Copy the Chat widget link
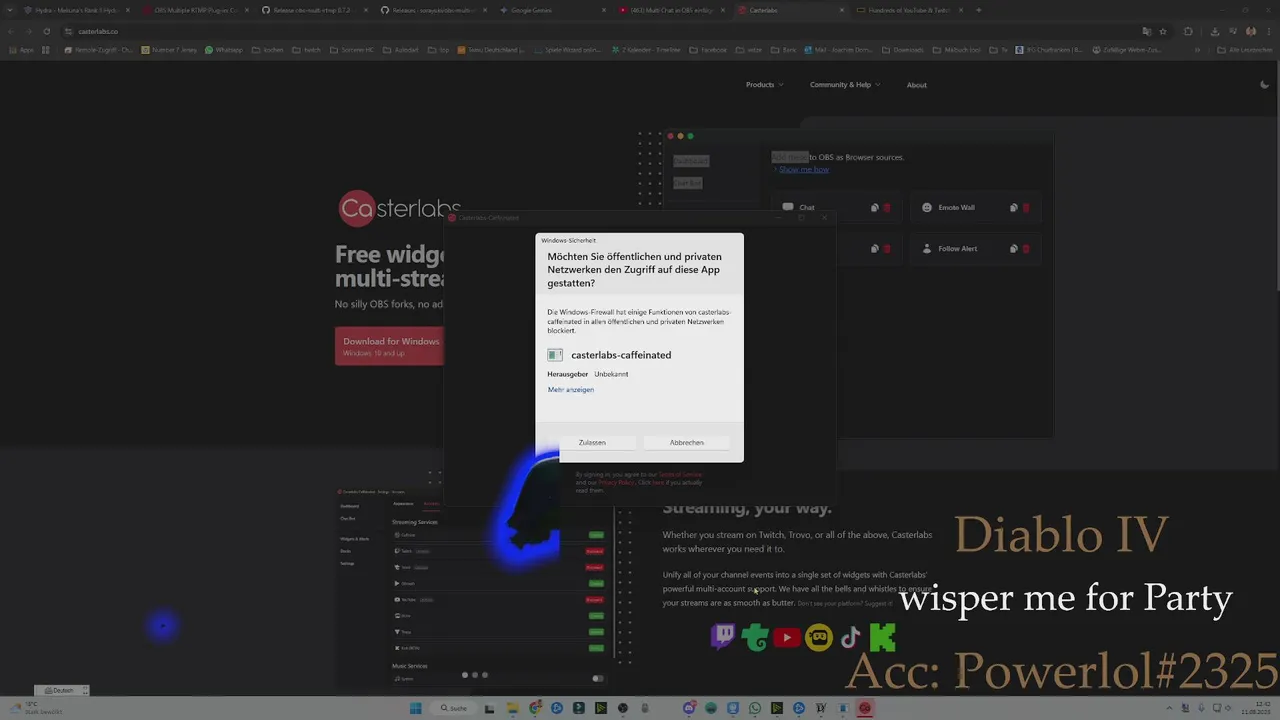Screen dimensions: 1280x720 click(875, 208)
